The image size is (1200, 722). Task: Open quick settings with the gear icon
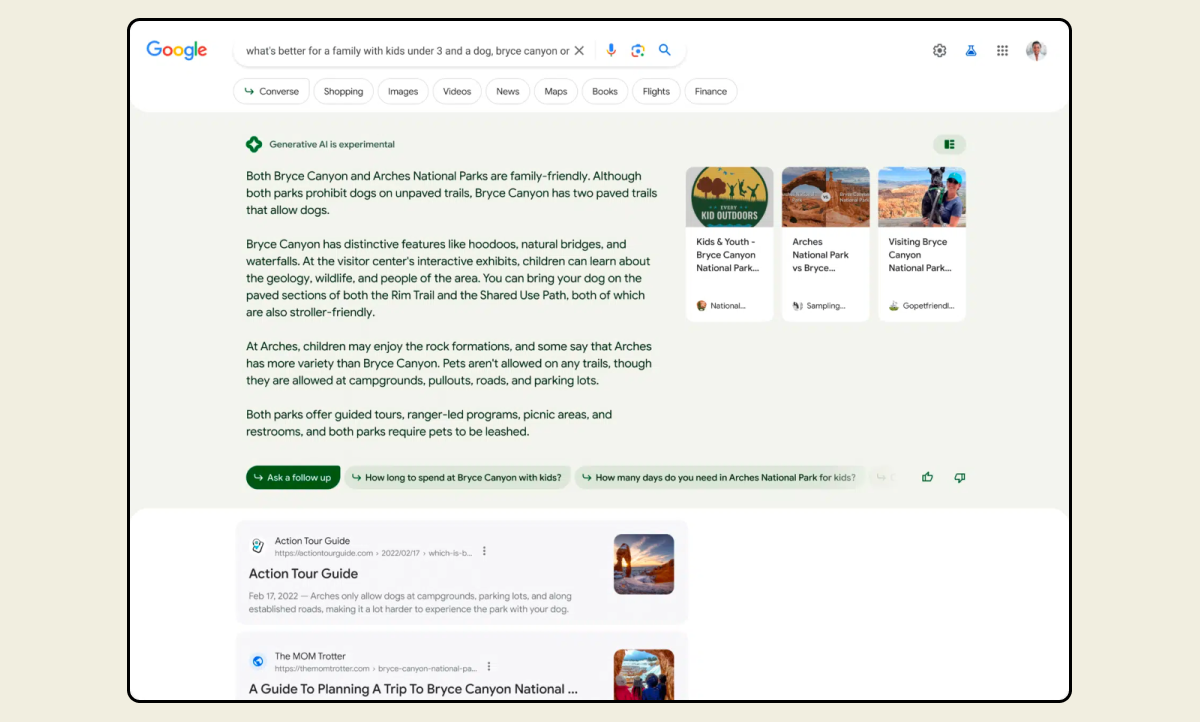coord(939,50)
